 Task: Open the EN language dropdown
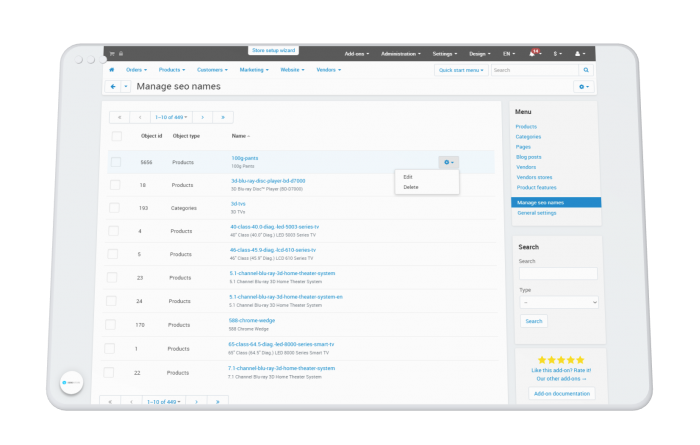(509, 54)
